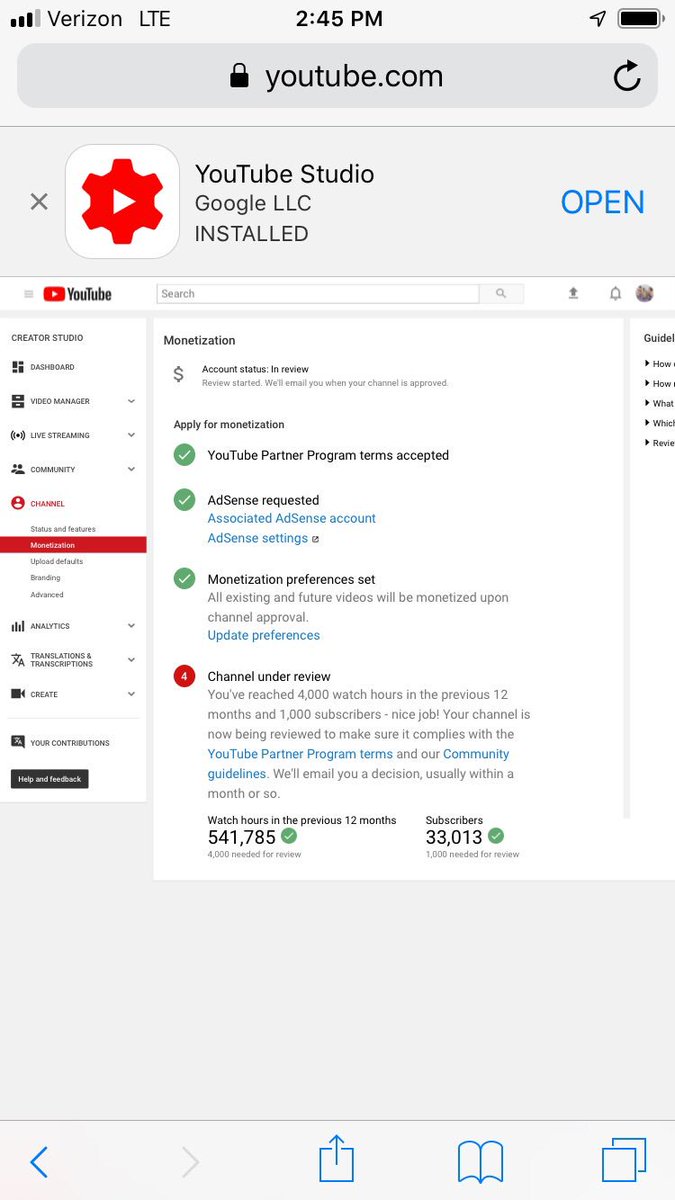Click the Help and feedback button
The image size is (675, 1200).
click(50, 779)
